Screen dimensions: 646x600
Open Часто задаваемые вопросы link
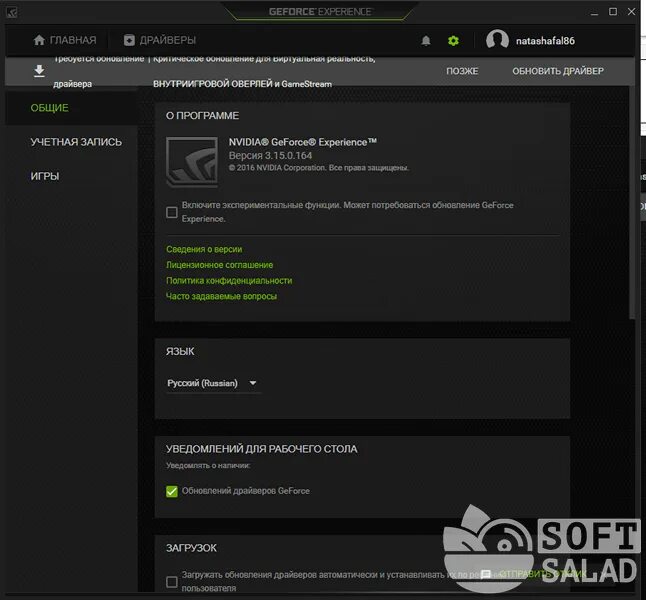point(221,296)
